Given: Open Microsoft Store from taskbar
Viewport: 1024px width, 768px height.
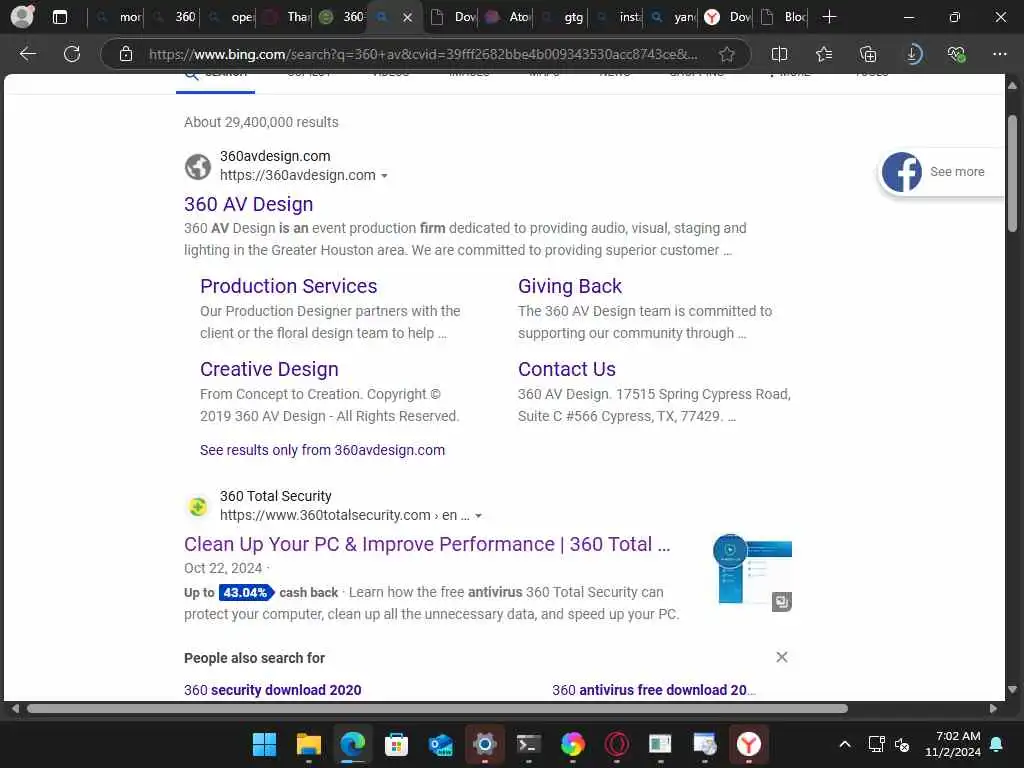Looking at the screenshot, I should (396, 744).
